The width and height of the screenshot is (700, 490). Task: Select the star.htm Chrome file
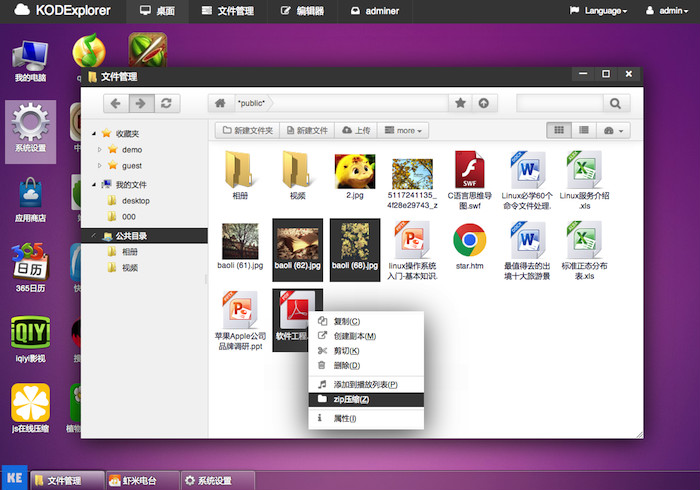tap(470, 246)
